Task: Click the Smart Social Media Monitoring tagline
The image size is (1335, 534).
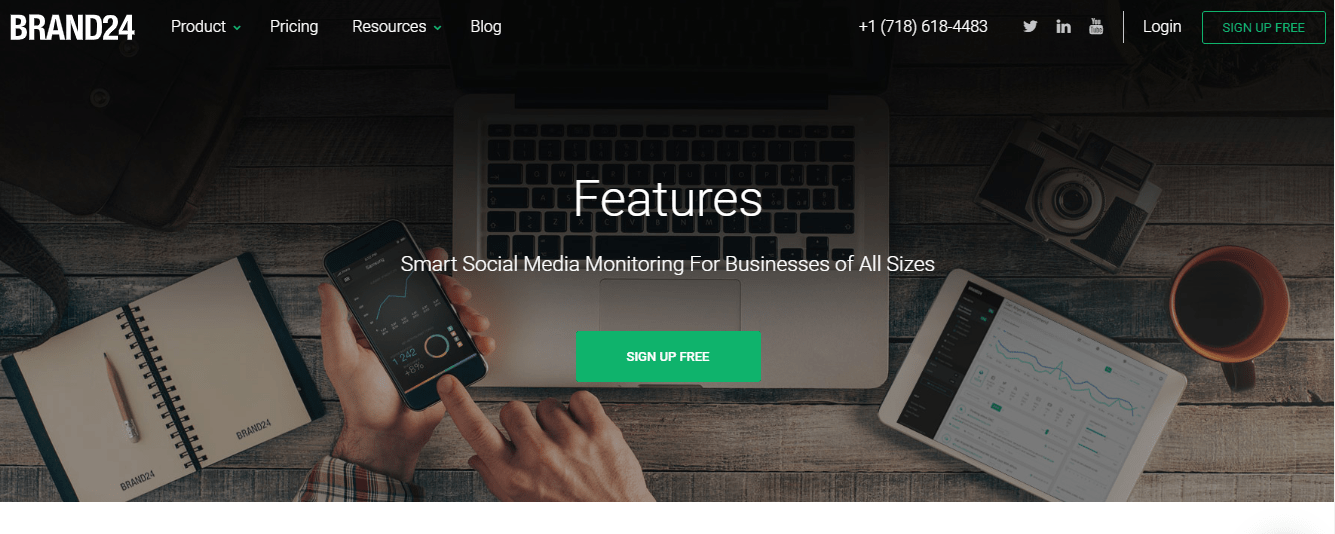Action: 668,264
